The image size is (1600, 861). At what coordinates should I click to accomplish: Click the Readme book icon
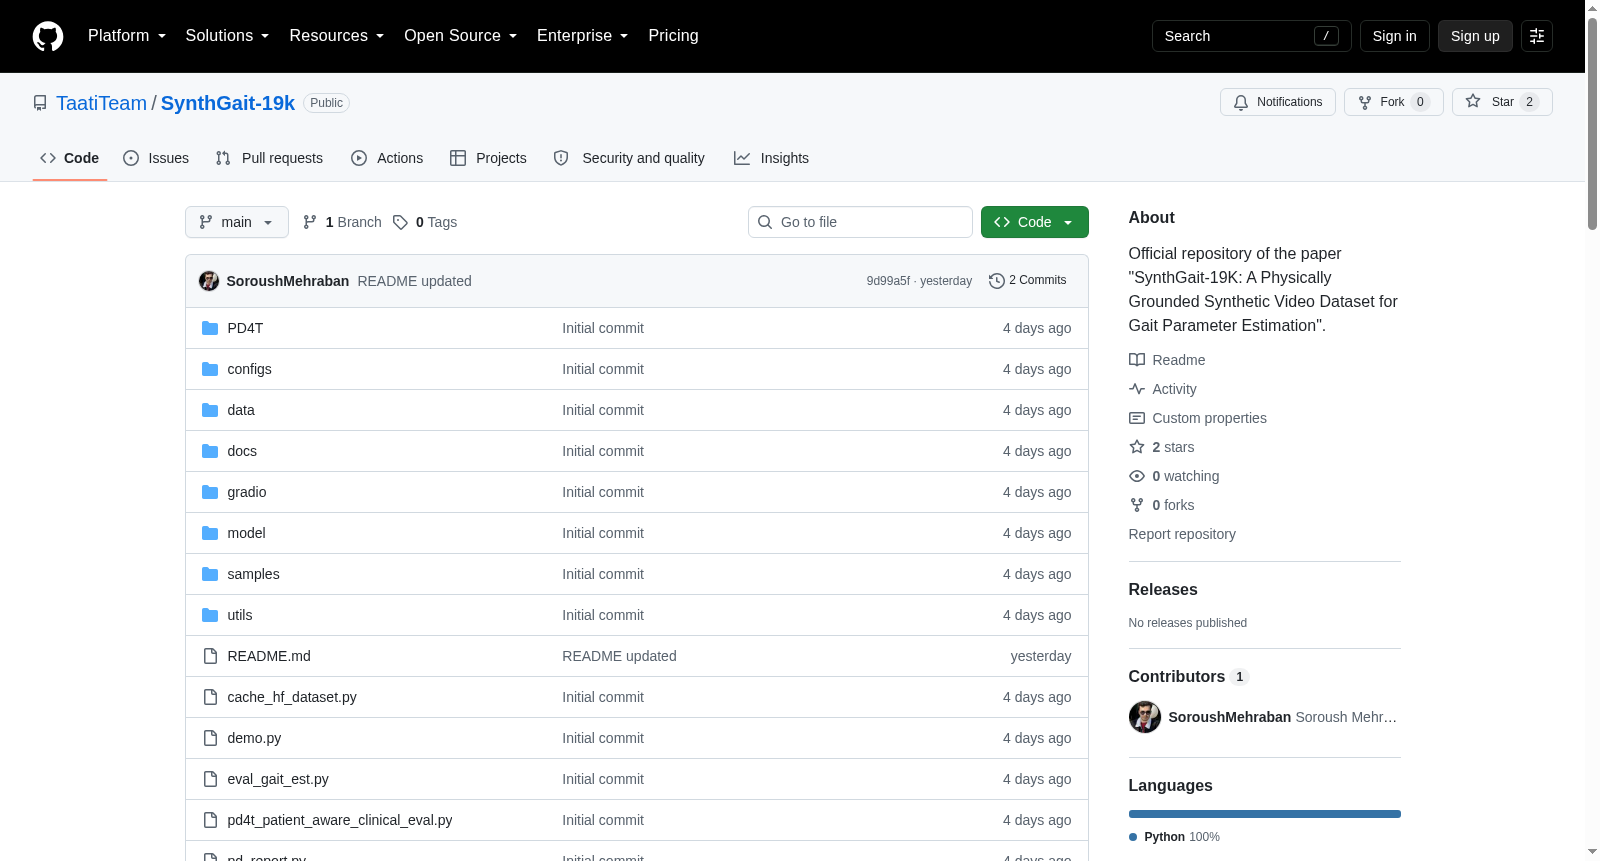1137,360
